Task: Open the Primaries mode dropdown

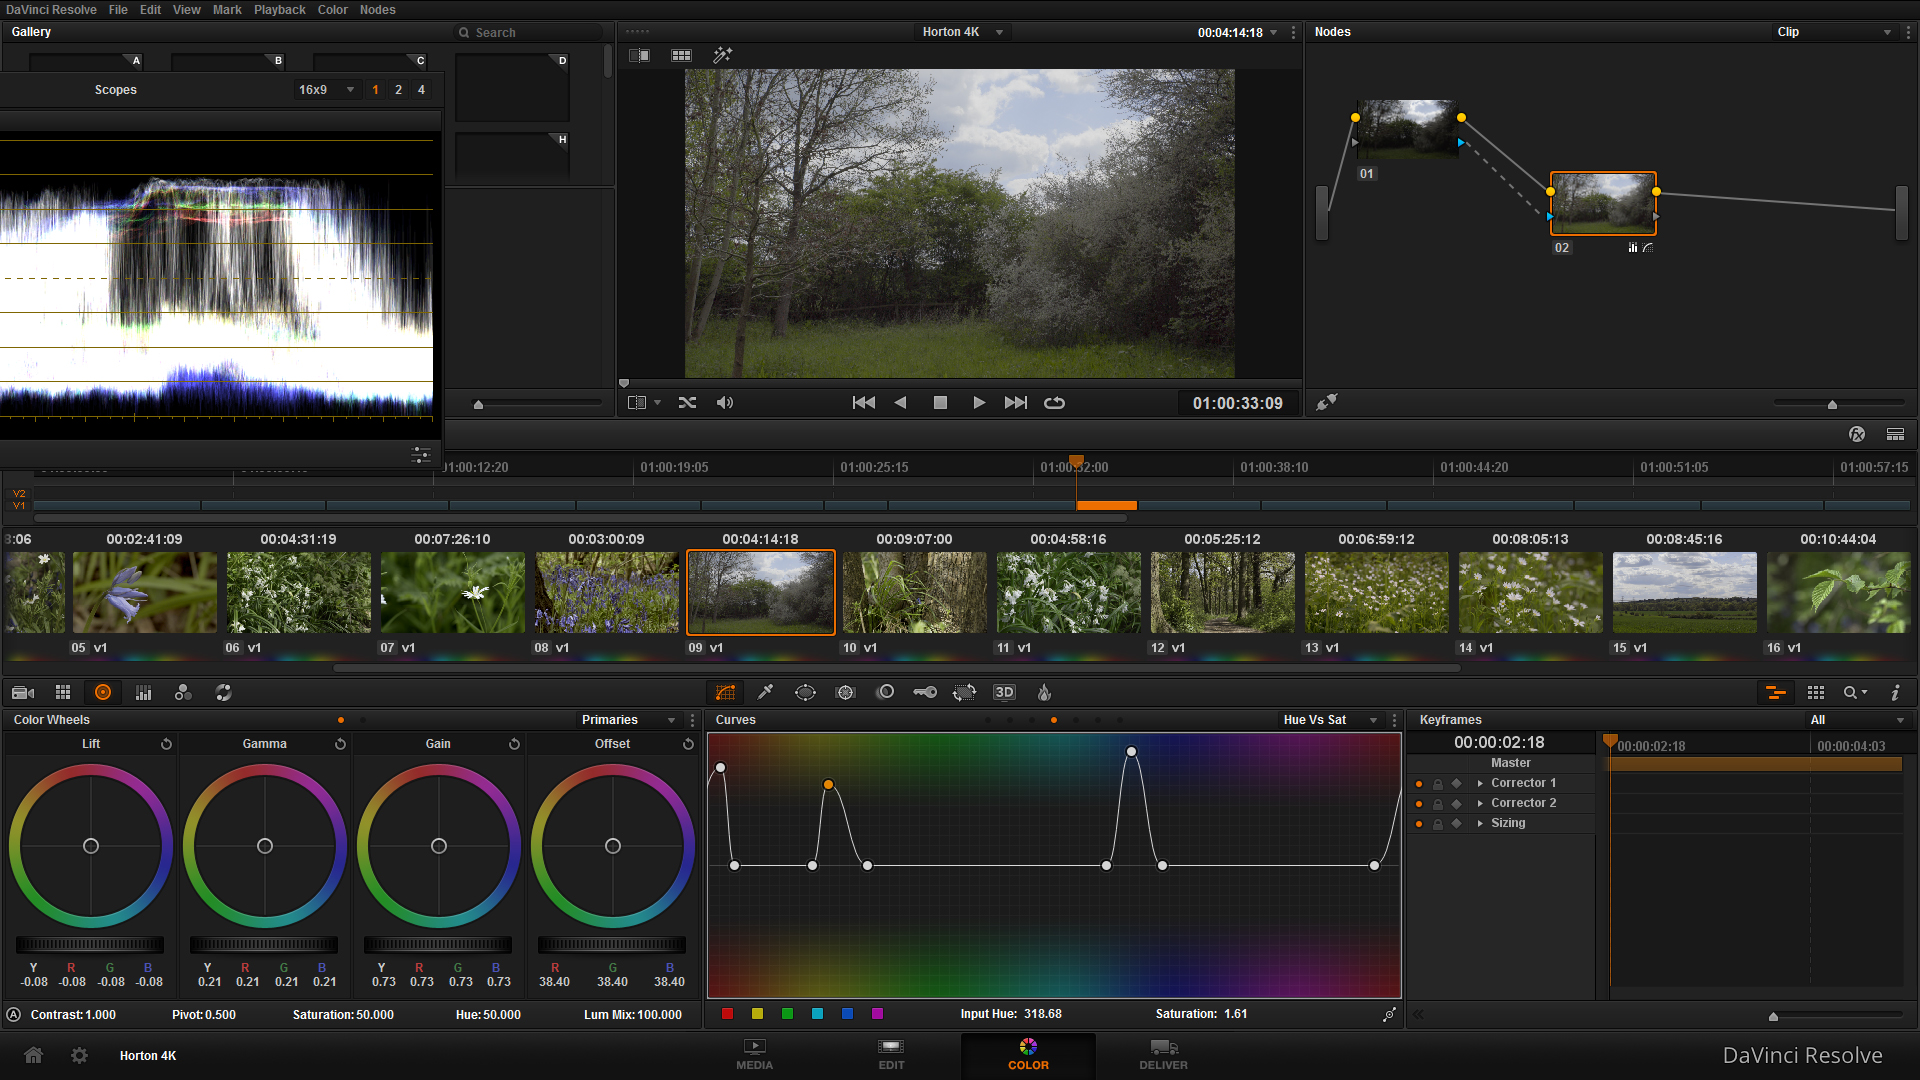Action: coord(629,720)
